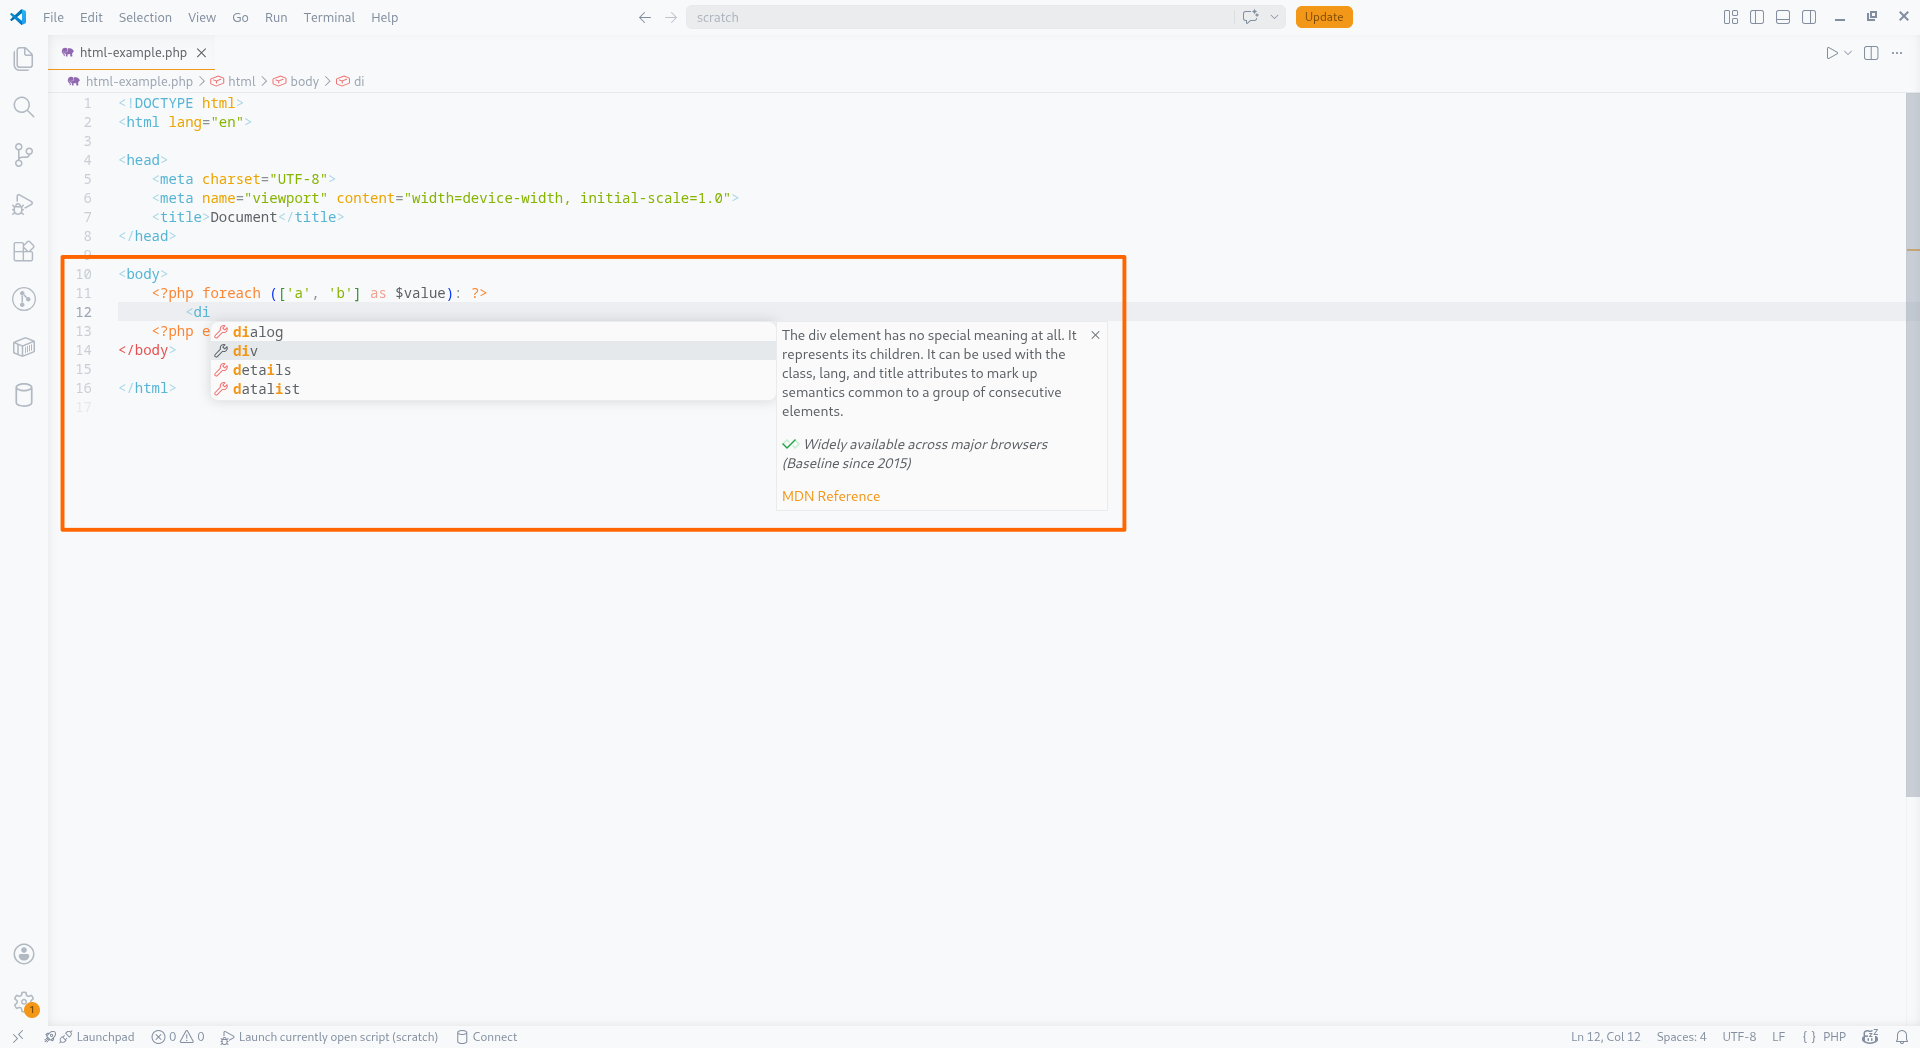The height and width of the screenshot is (1048, 1920).
Task: Select the html-example.php tab
Action: click(132, 53)
